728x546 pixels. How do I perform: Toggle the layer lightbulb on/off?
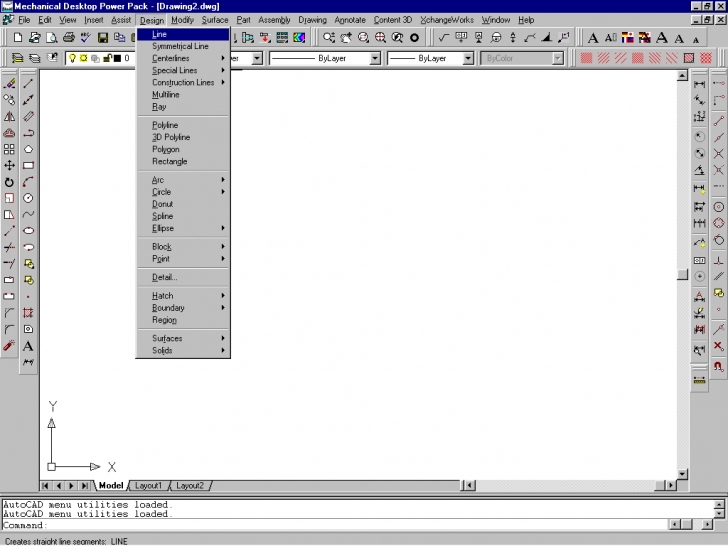pos(72,58)
